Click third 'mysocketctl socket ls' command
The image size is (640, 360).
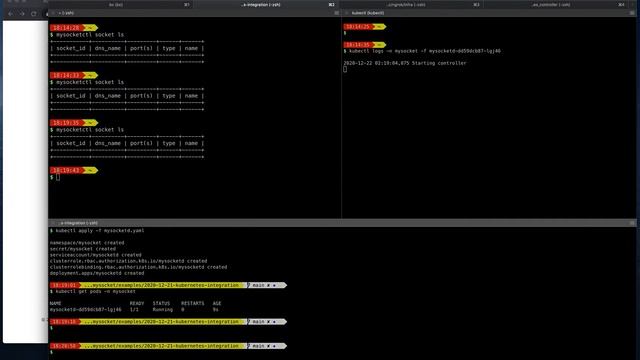[x=90, y=130]
